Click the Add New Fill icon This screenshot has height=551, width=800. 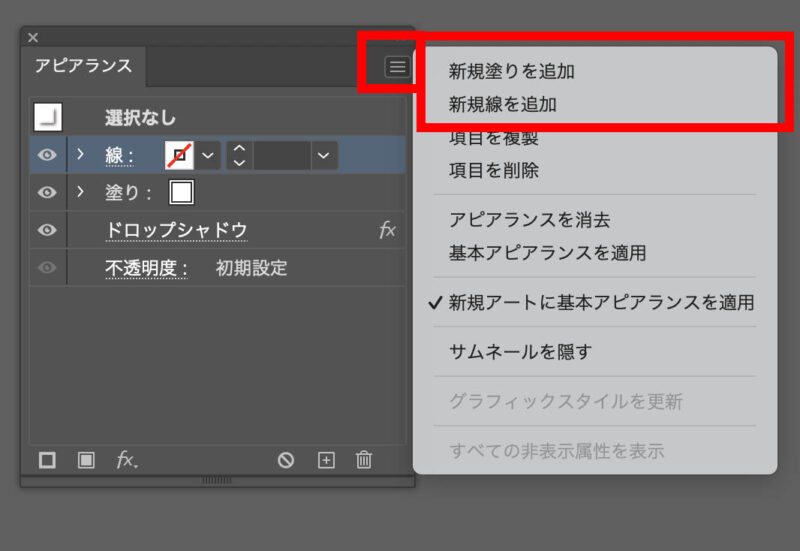click(86, 460)
